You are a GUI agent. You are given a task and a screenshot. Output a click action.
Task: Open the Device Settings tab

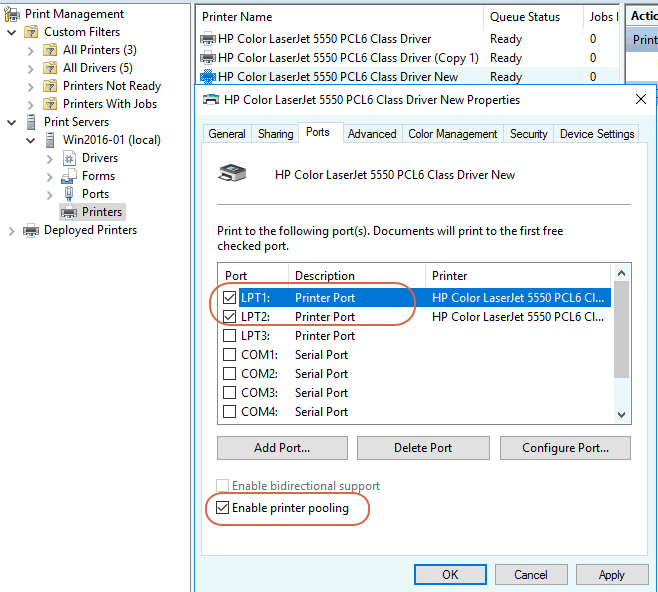(x=597, y=134)
